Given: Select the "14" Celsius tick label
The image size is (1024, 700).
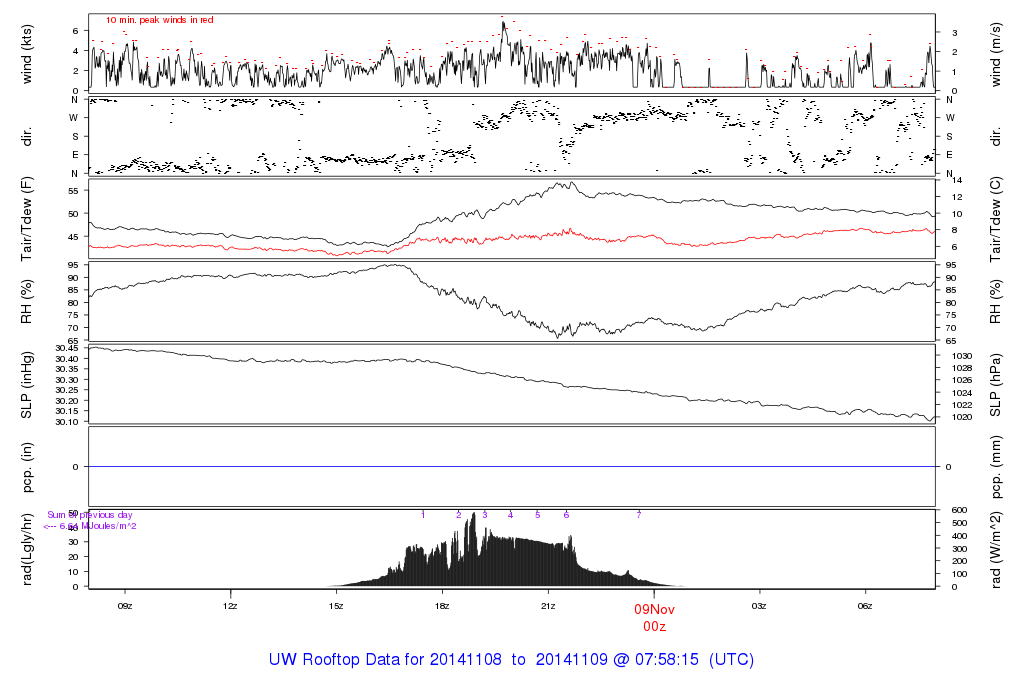Looking at the screenshot, I should (x=957, y=180).
